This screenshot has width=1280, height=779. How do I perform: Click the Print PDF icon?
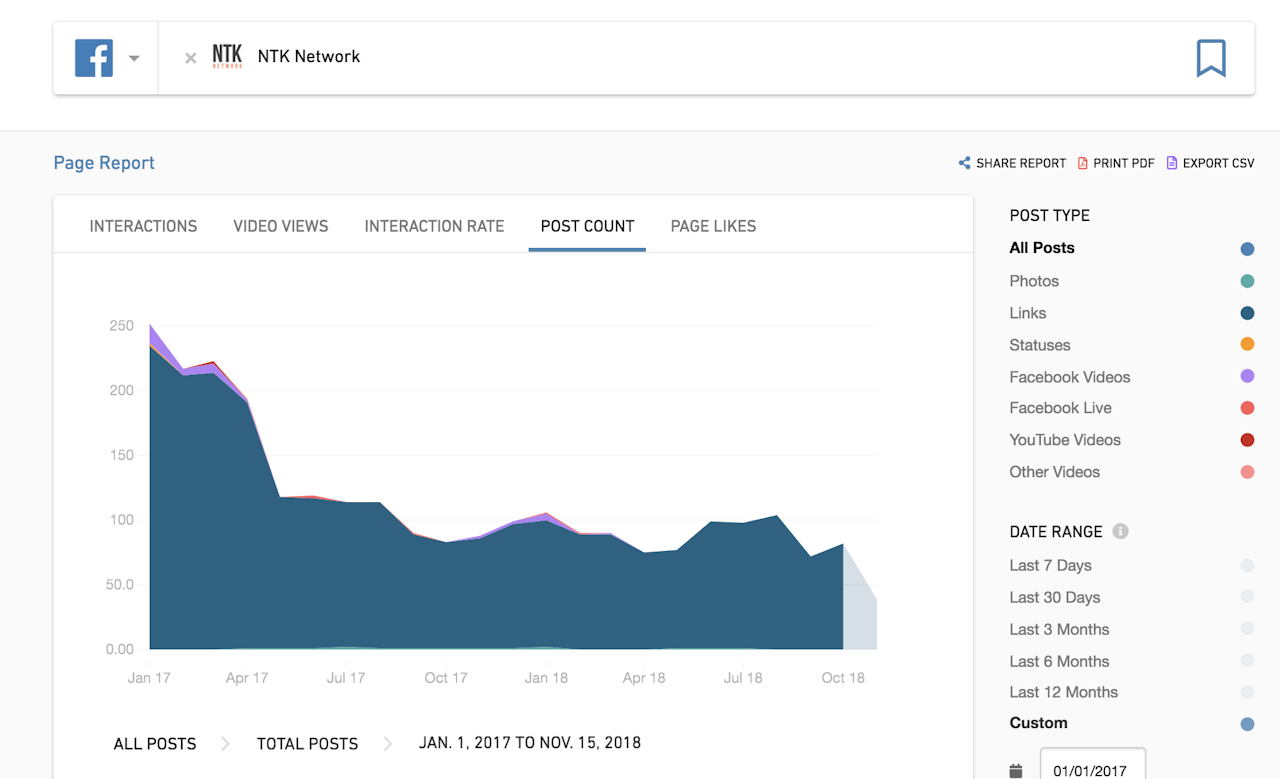pyautogui.click(x=1081, y=162)
